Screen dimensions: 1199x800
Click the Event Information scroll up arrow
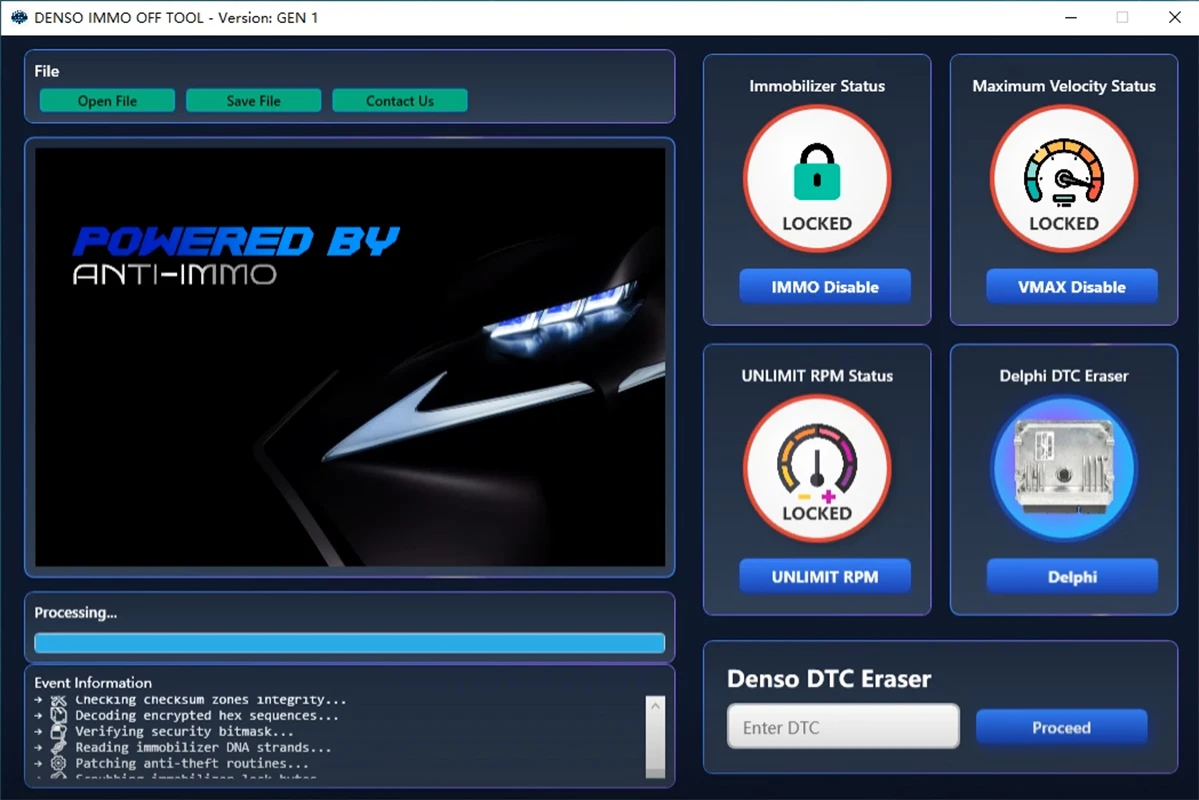(655, 706)
